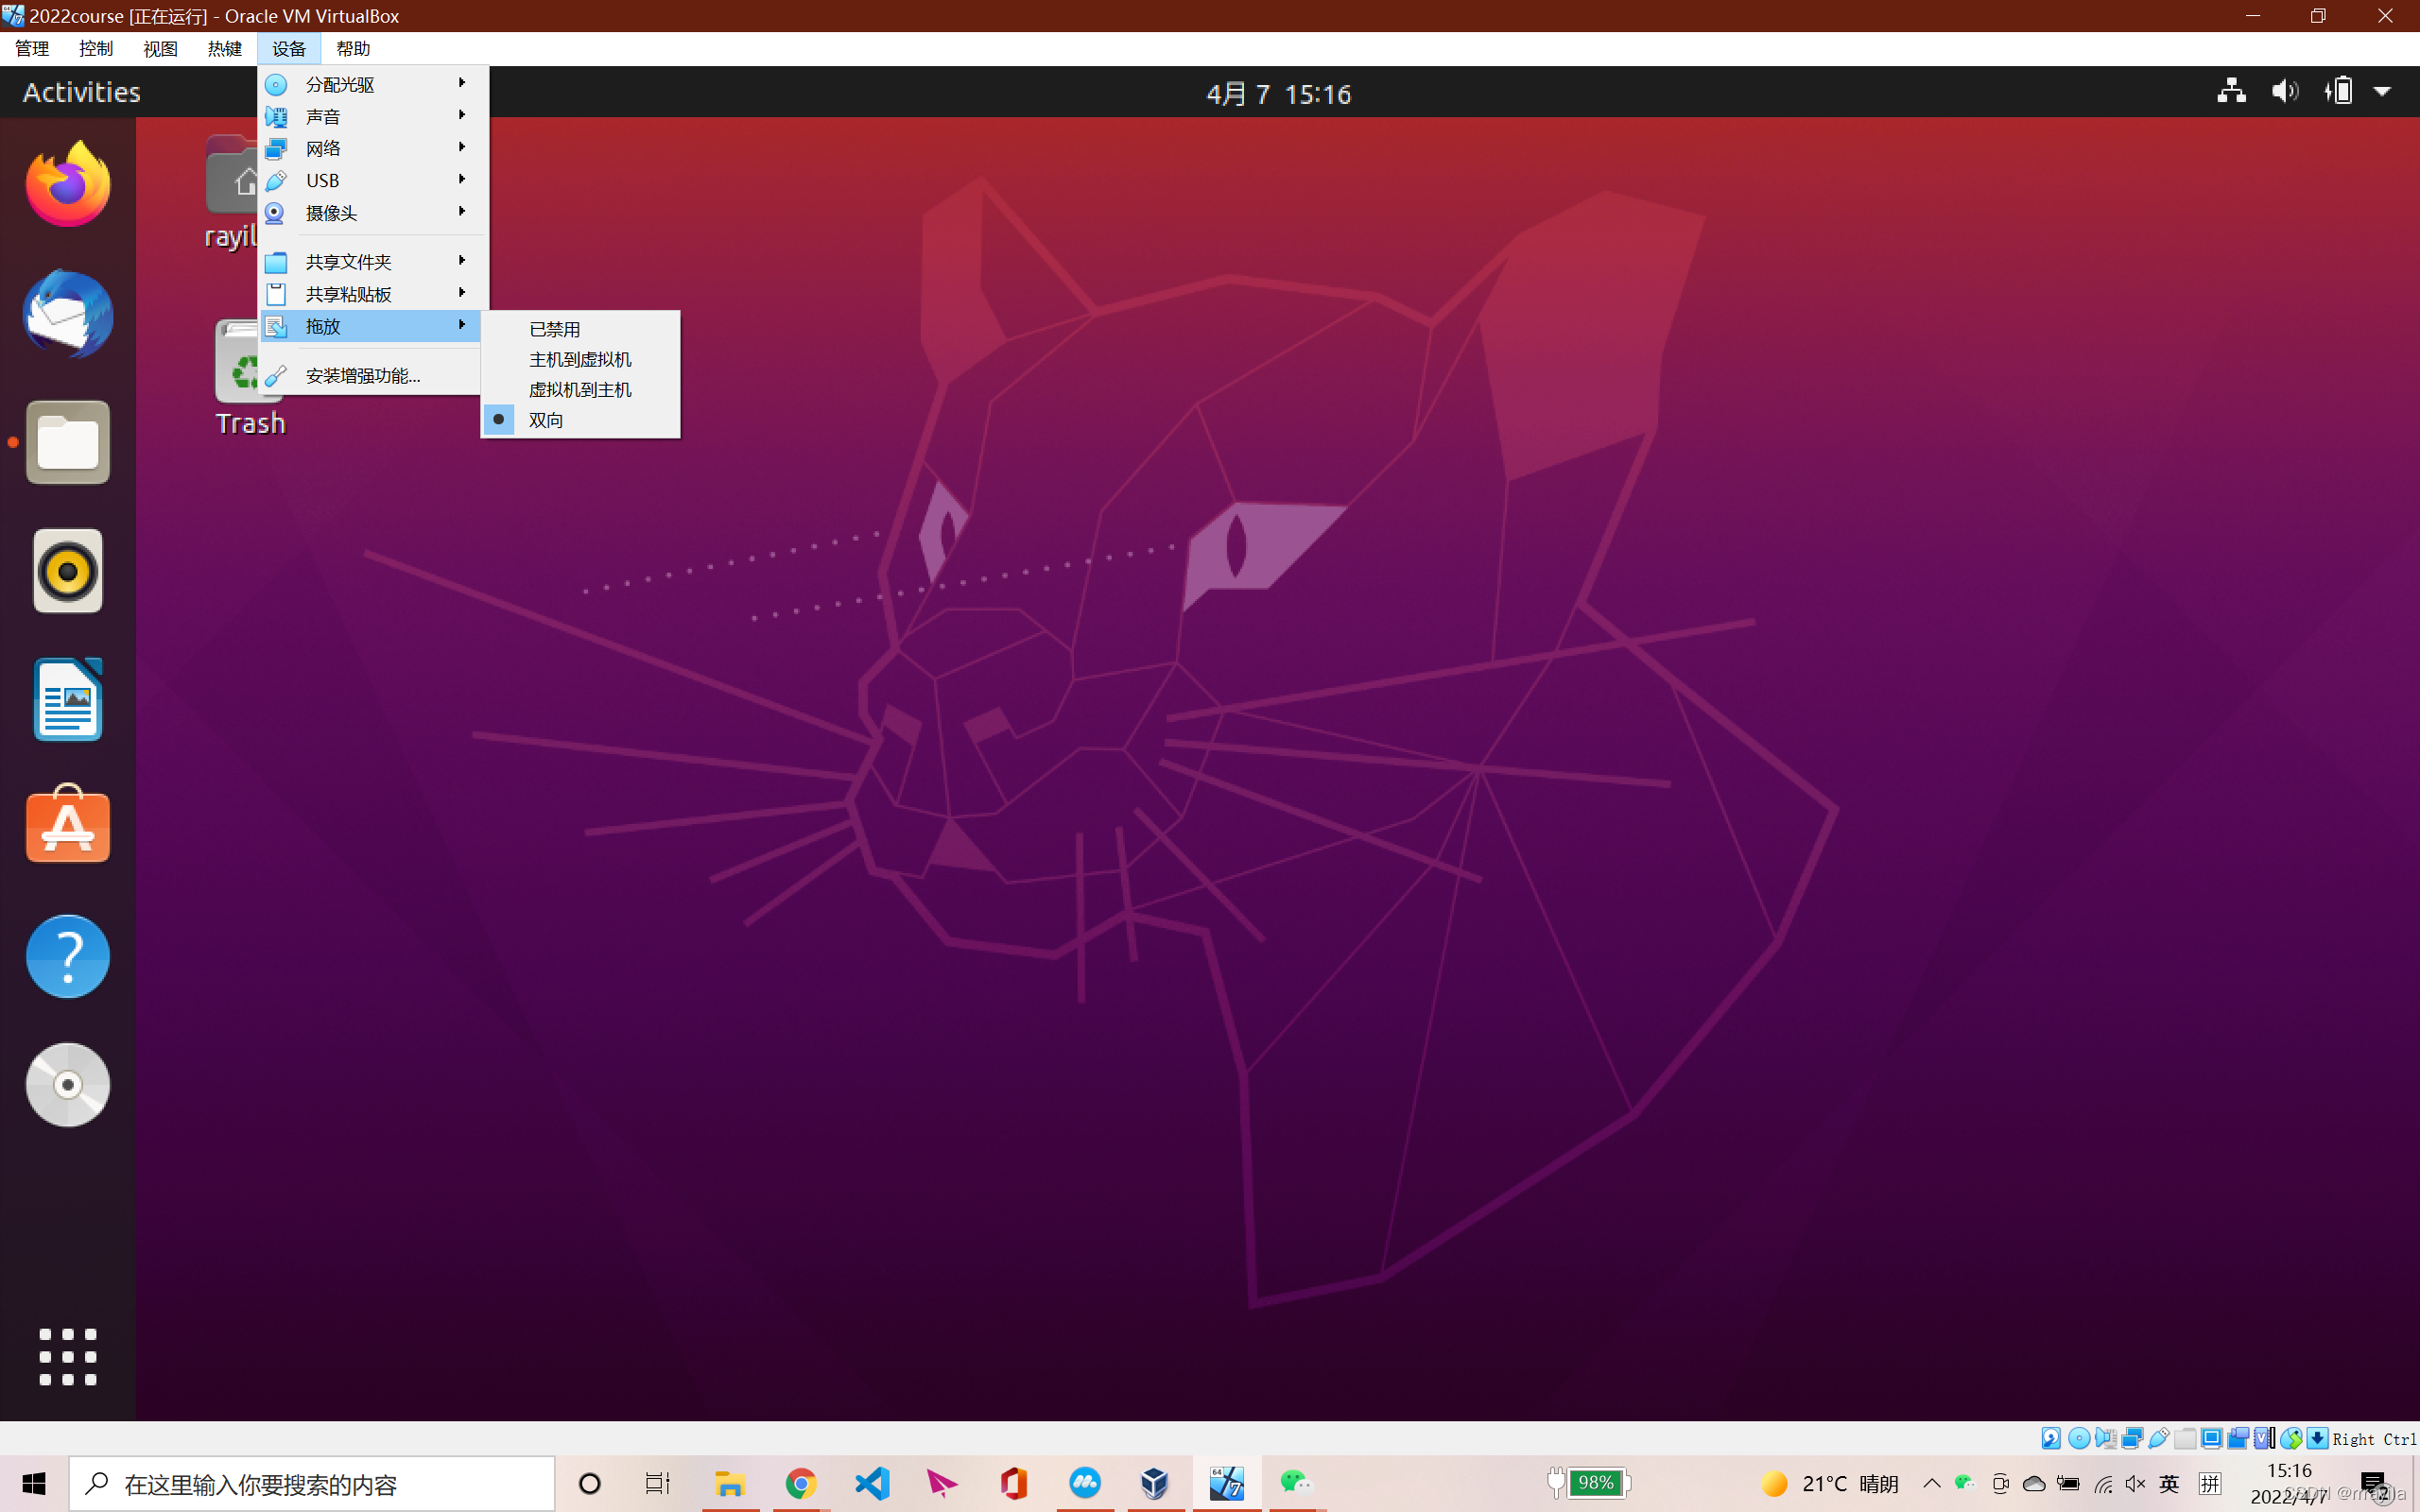The image size is (2420, 1512).
Task: Open the 控制 menu
Action: (x=96, y=48)
